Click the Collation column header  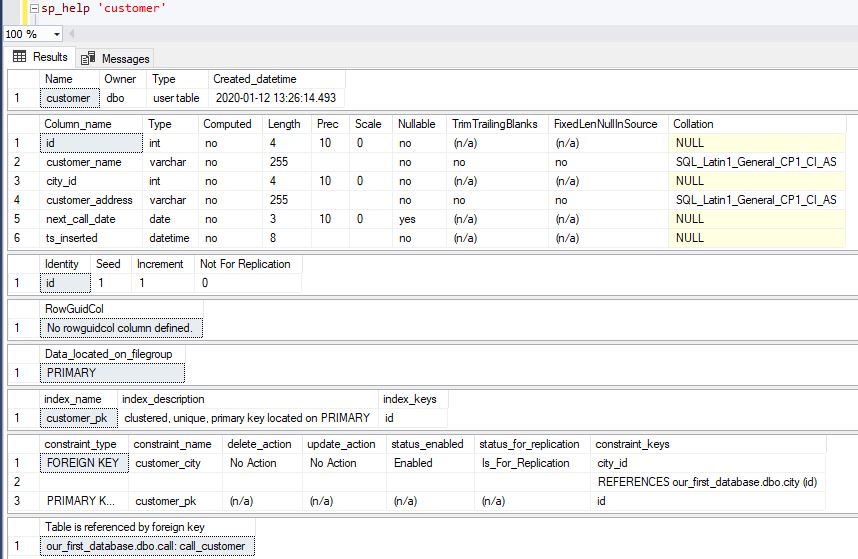point(693,124)
